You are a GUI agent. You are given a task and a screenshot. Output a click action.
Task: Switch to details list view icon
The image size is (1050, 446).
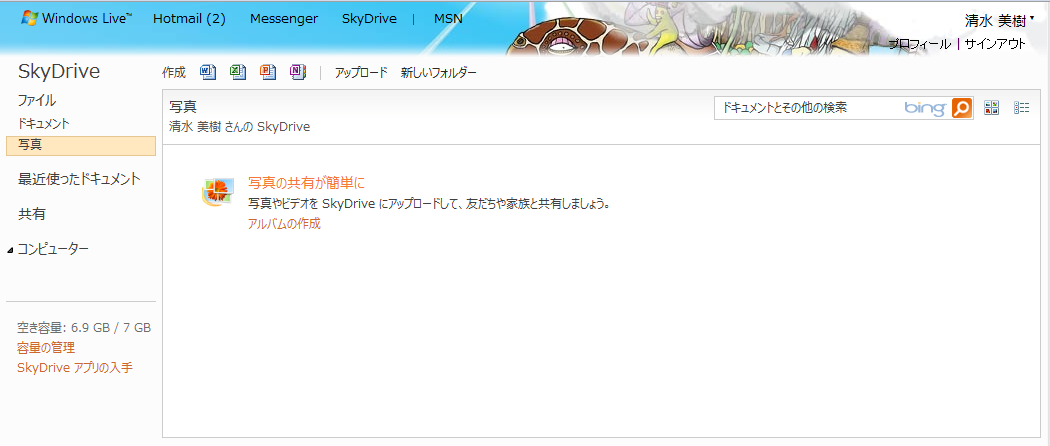(1021, 108)
